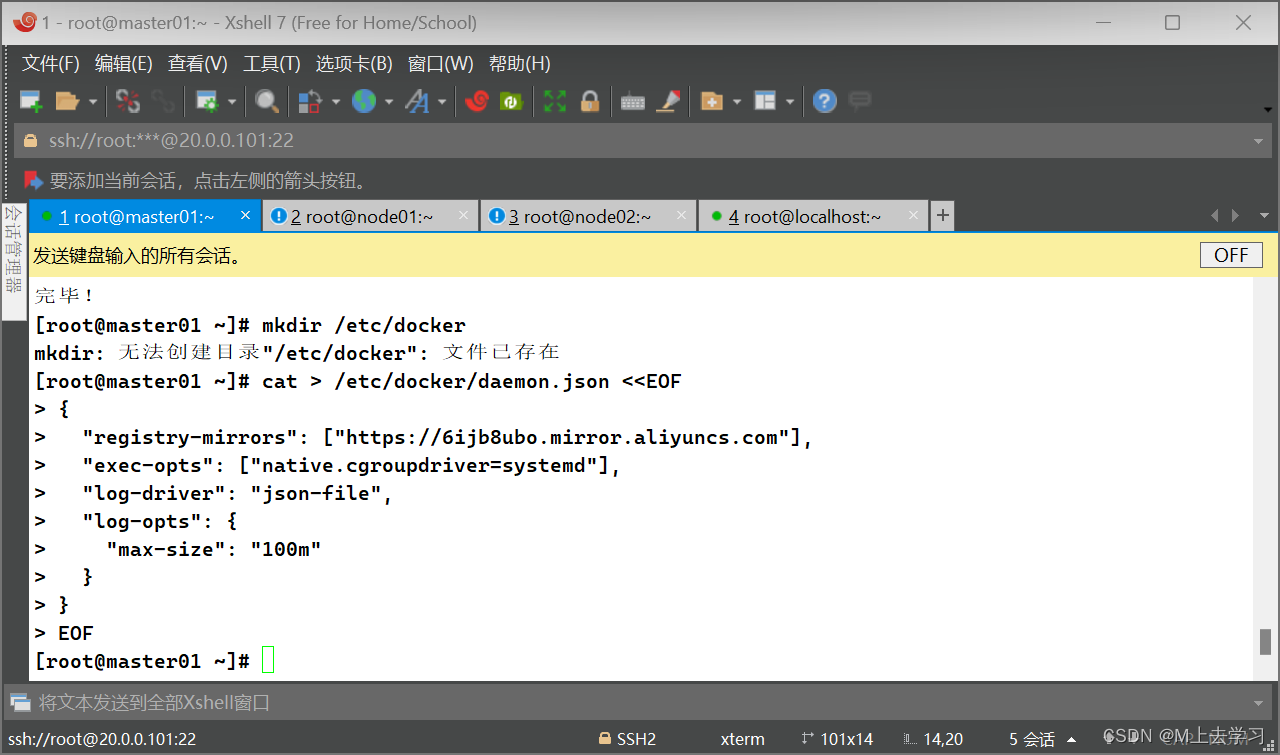Expand the 5 会话 sessions arrow
The image size is (1280, 755).
coord(1072,740)
